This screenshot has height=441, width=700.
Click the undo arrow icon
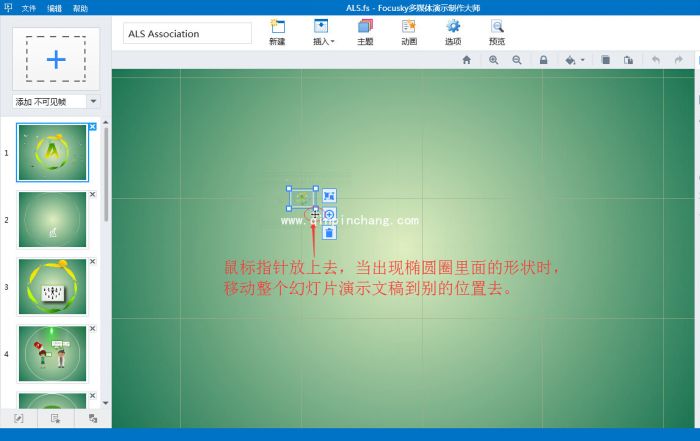pos(656,60)
